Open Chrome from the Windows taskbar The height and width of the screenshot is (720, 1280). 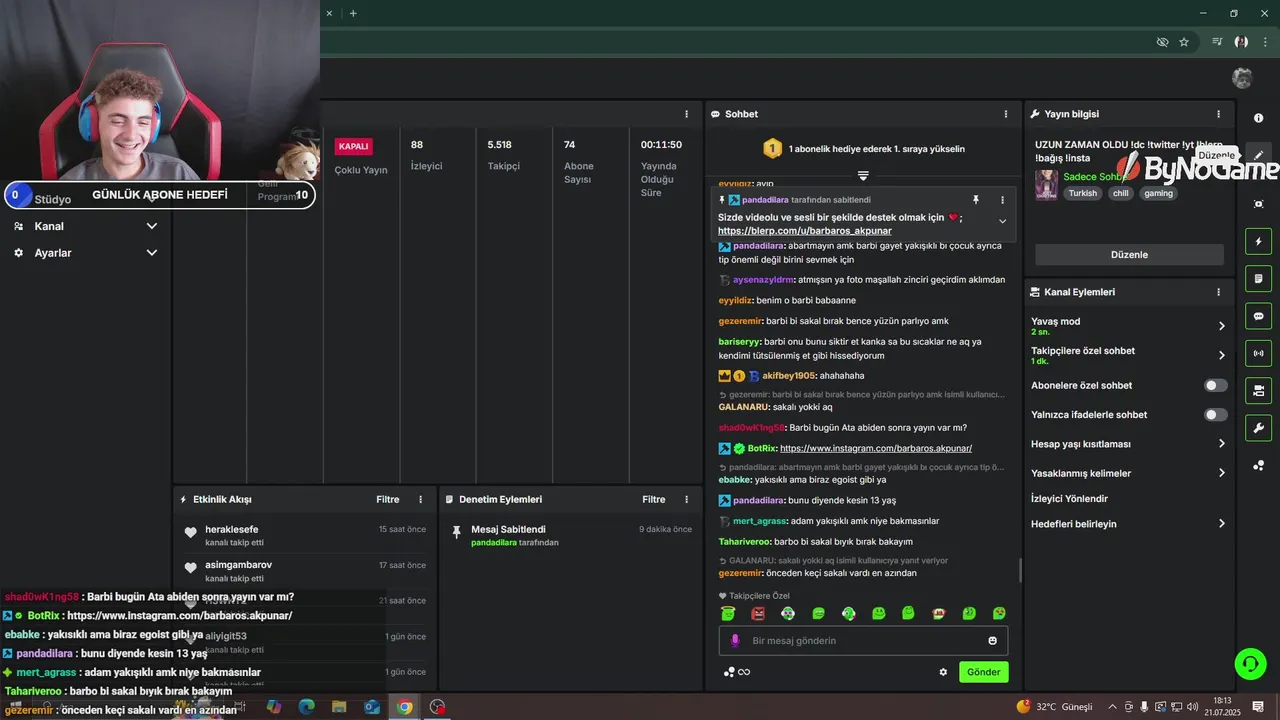[404, 707]
